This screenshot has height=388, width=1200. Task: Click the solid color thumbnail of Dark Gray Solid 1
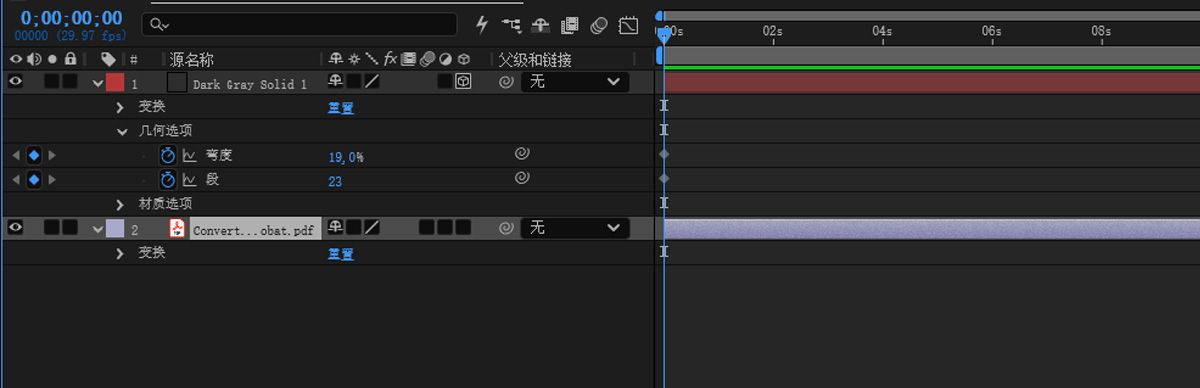click(177, 83)
